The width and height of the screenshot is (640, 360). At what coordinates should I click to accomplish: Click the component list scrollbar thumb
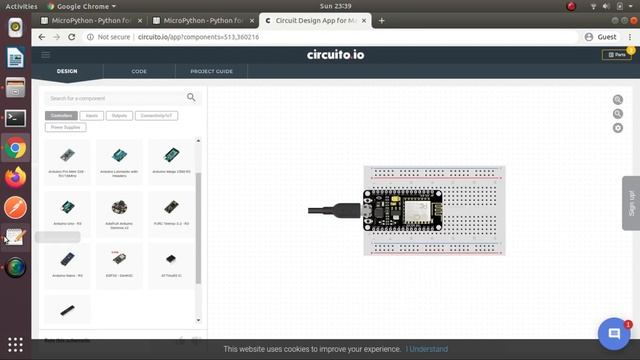tap(198, 228)
